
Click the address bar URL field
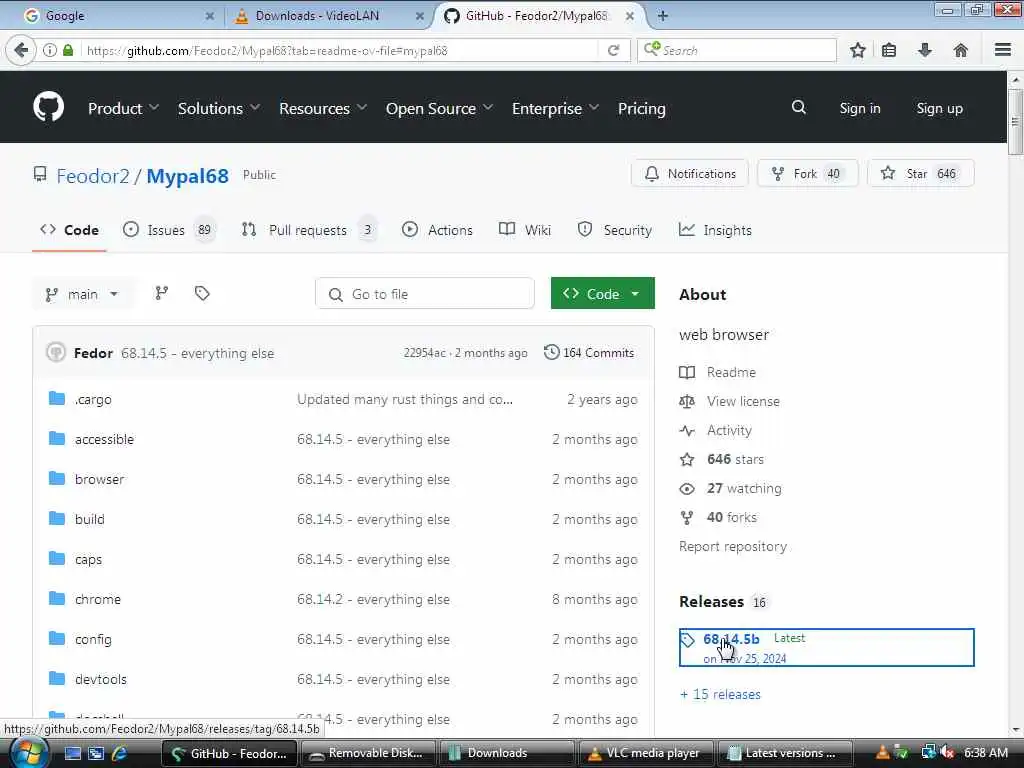[340, 50]
